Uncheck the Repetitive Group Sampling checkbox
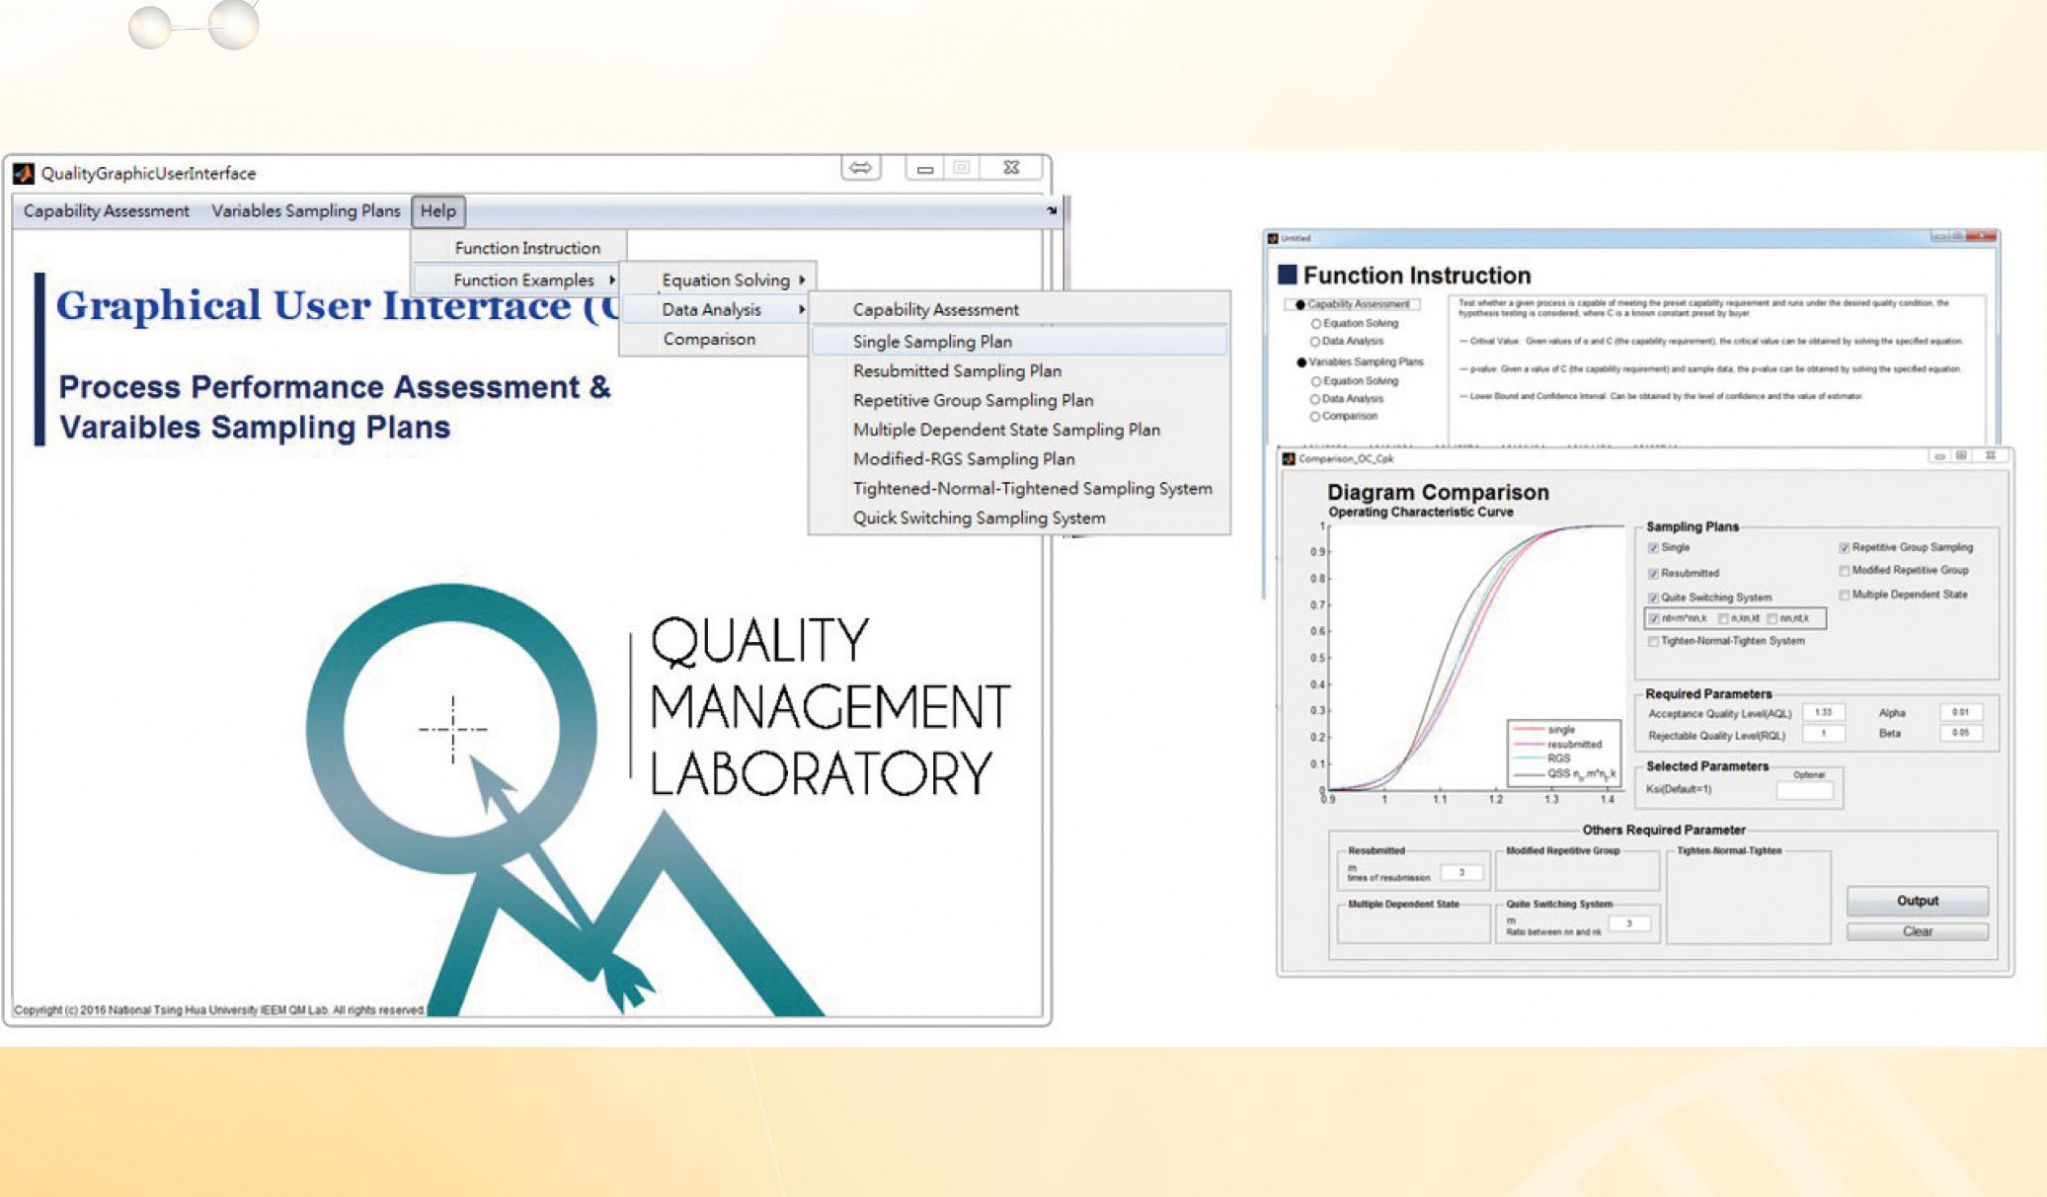The width and height of the screenshot is (2047, 1197). point(1843,548)
